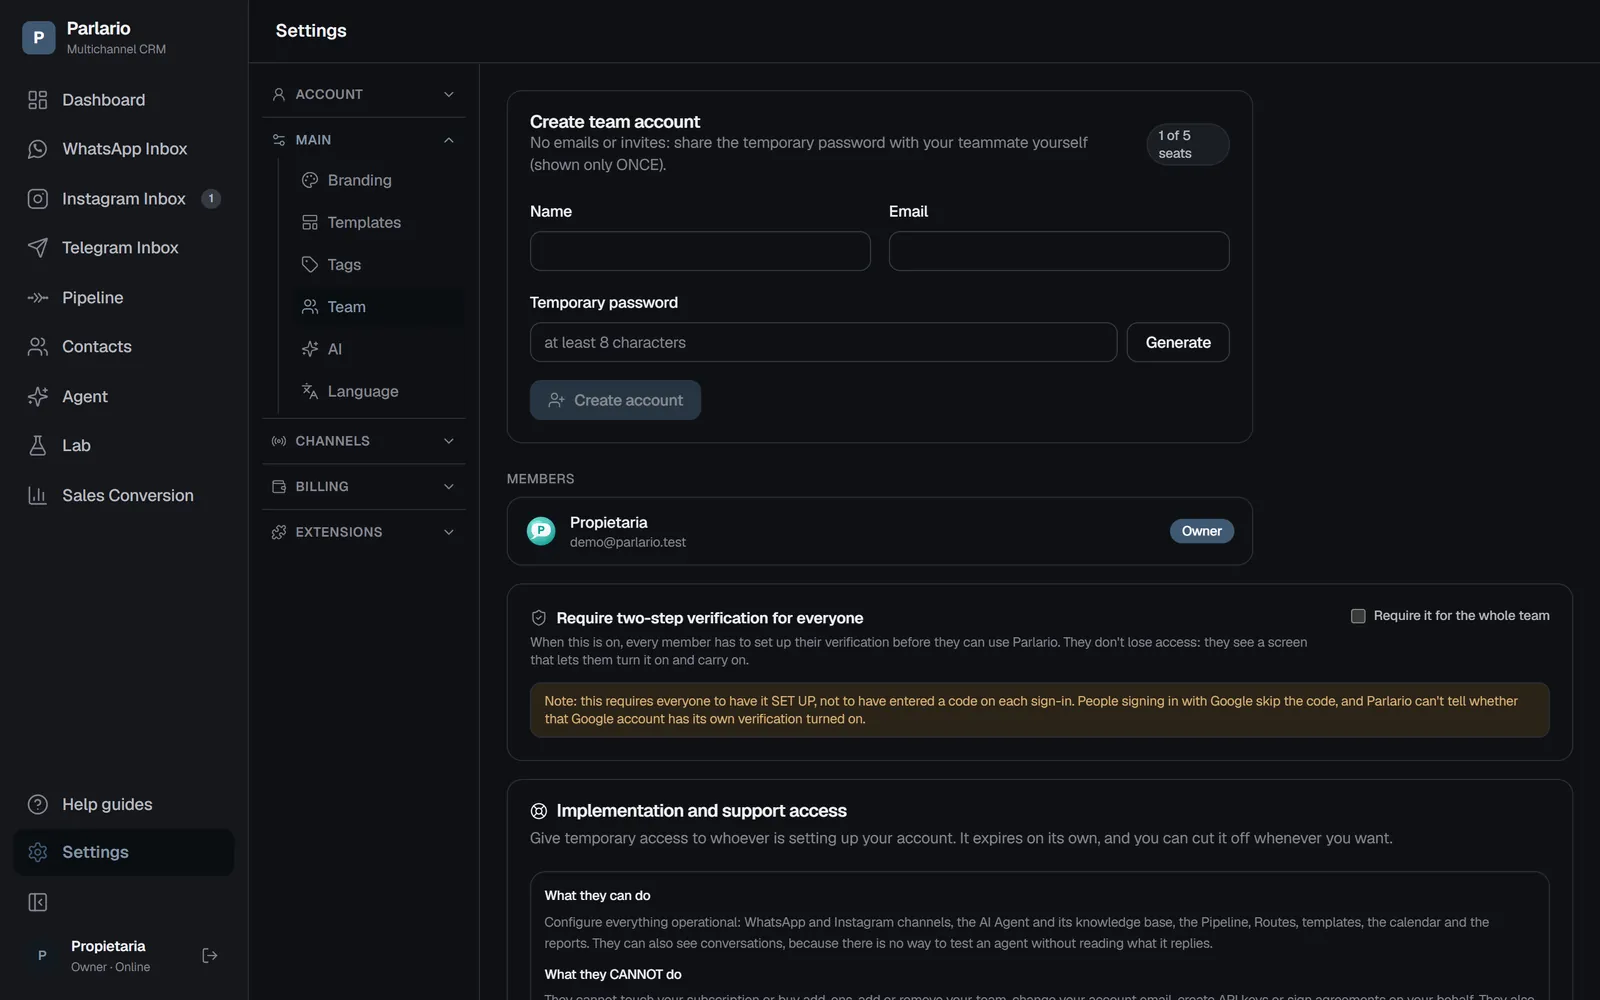
Task: Focus the Temporary password field
Action: point(823,342)
